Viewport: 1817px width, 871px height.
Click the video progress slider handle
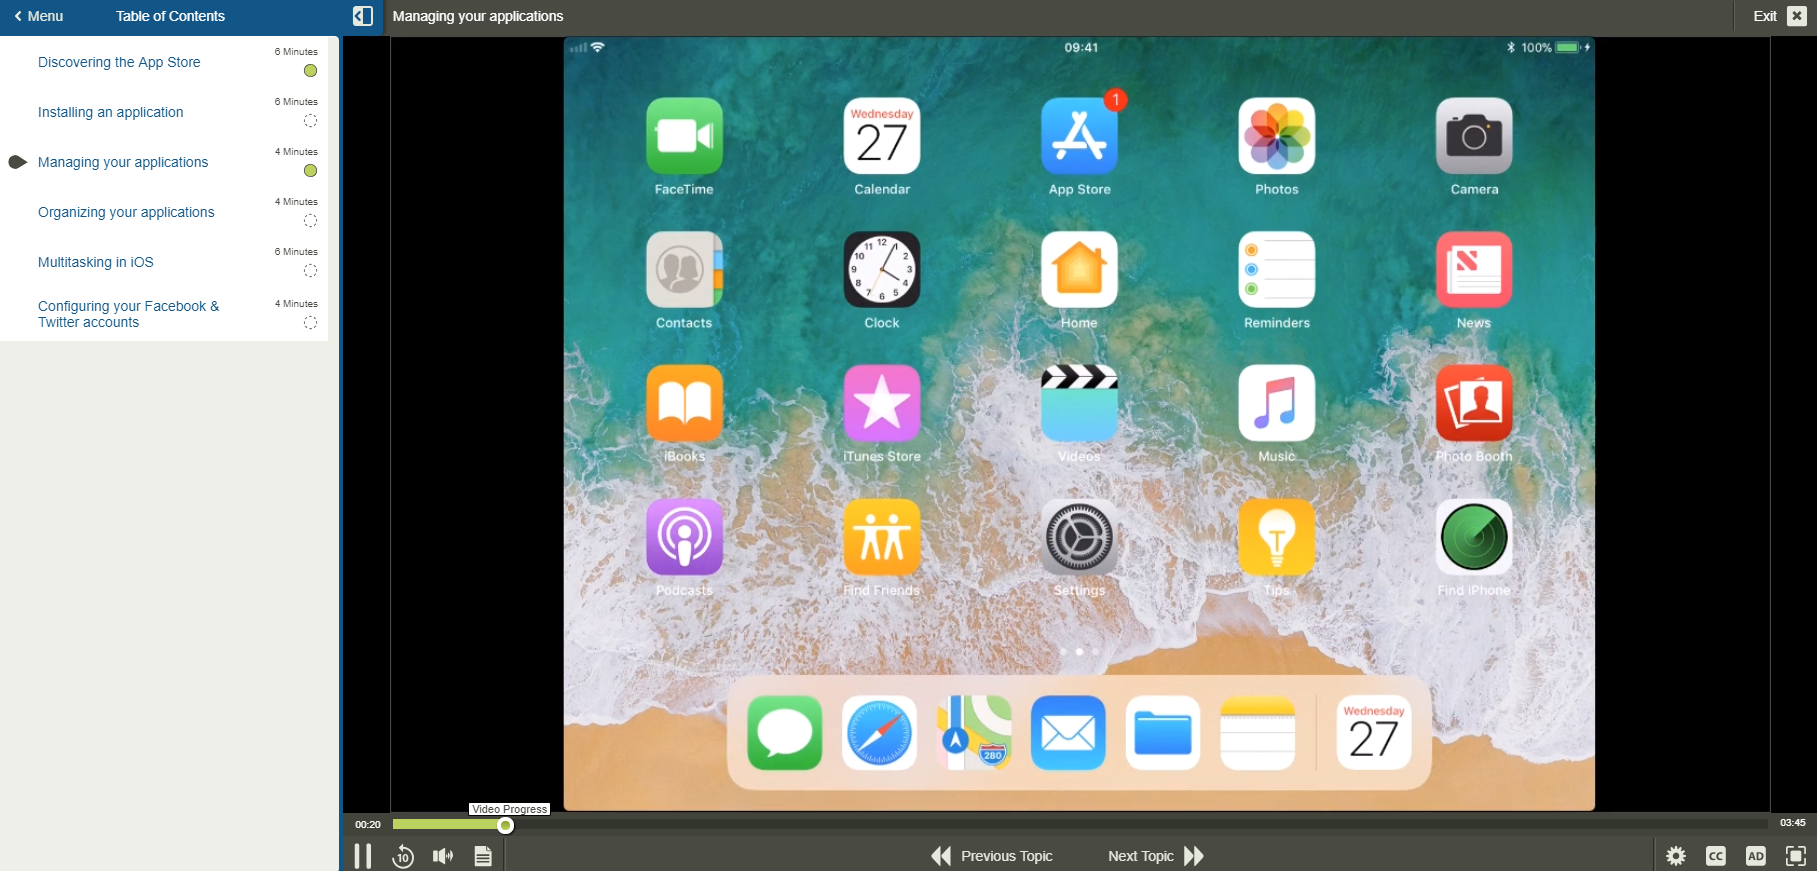click(506, 825)
